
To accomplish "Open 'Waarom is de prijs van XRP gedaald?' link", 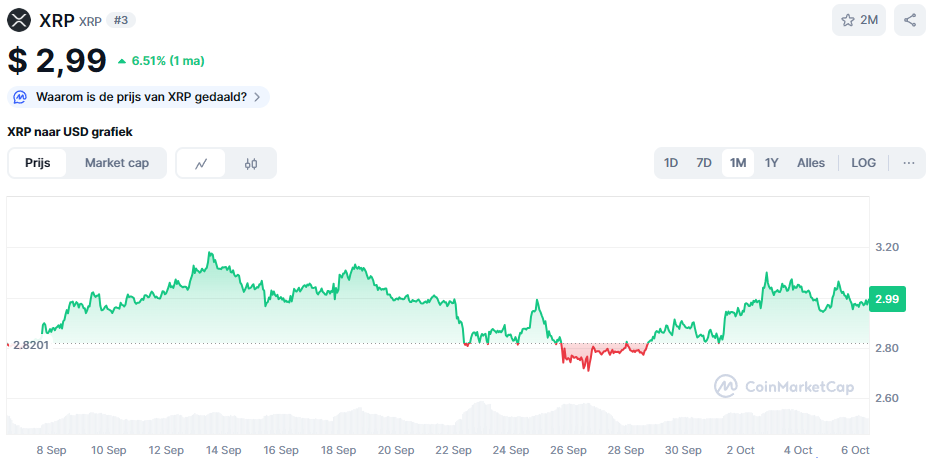I will point(141,97).
